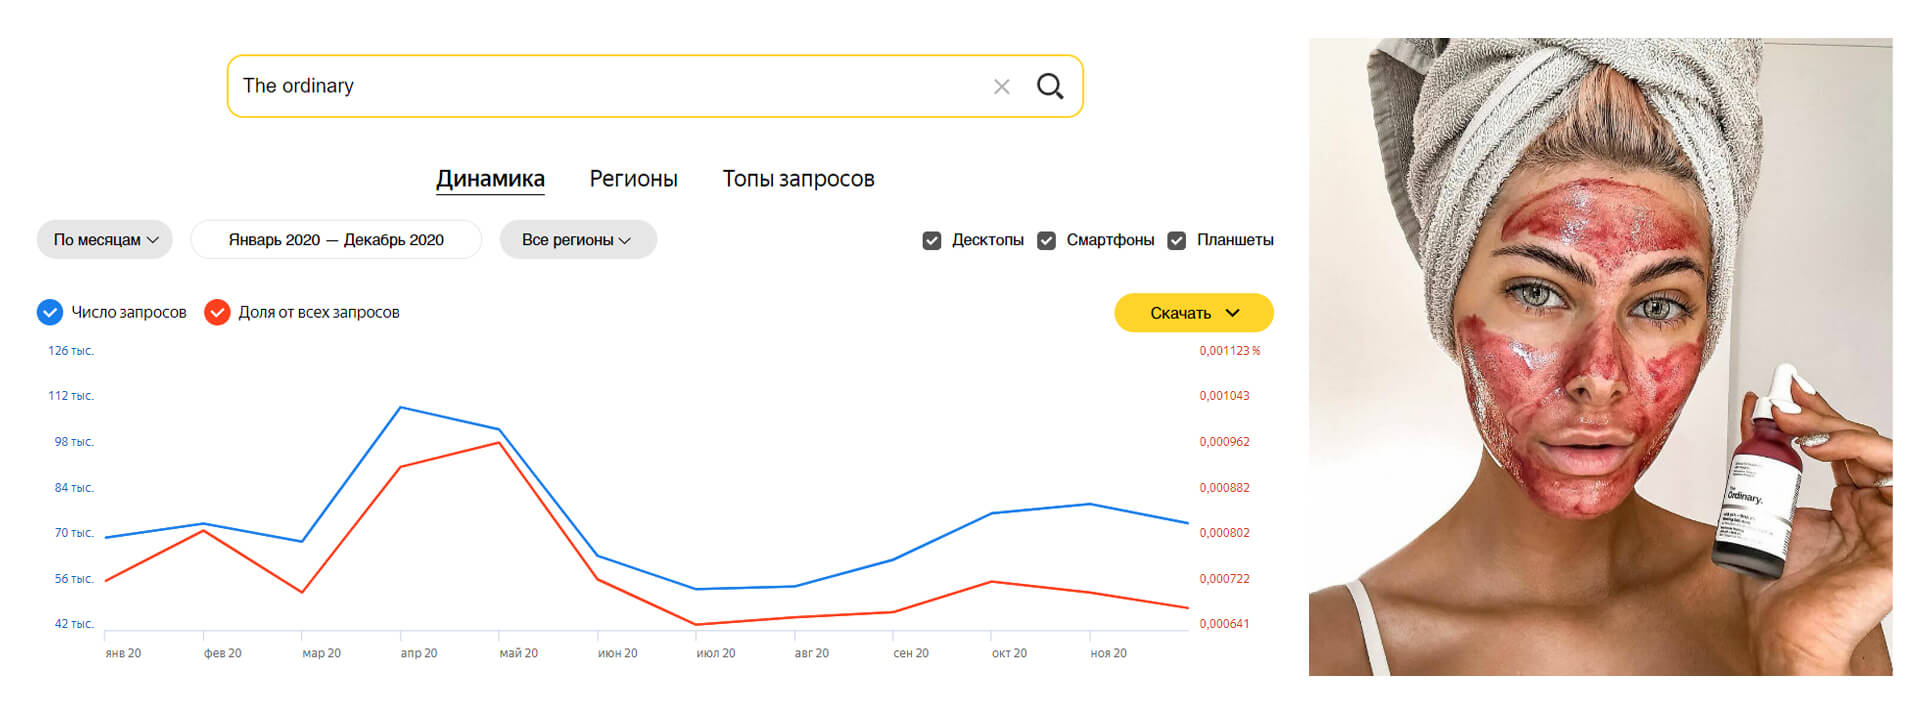
Task: Click the 56 тыс. left axis label
Action: point(74,579)
